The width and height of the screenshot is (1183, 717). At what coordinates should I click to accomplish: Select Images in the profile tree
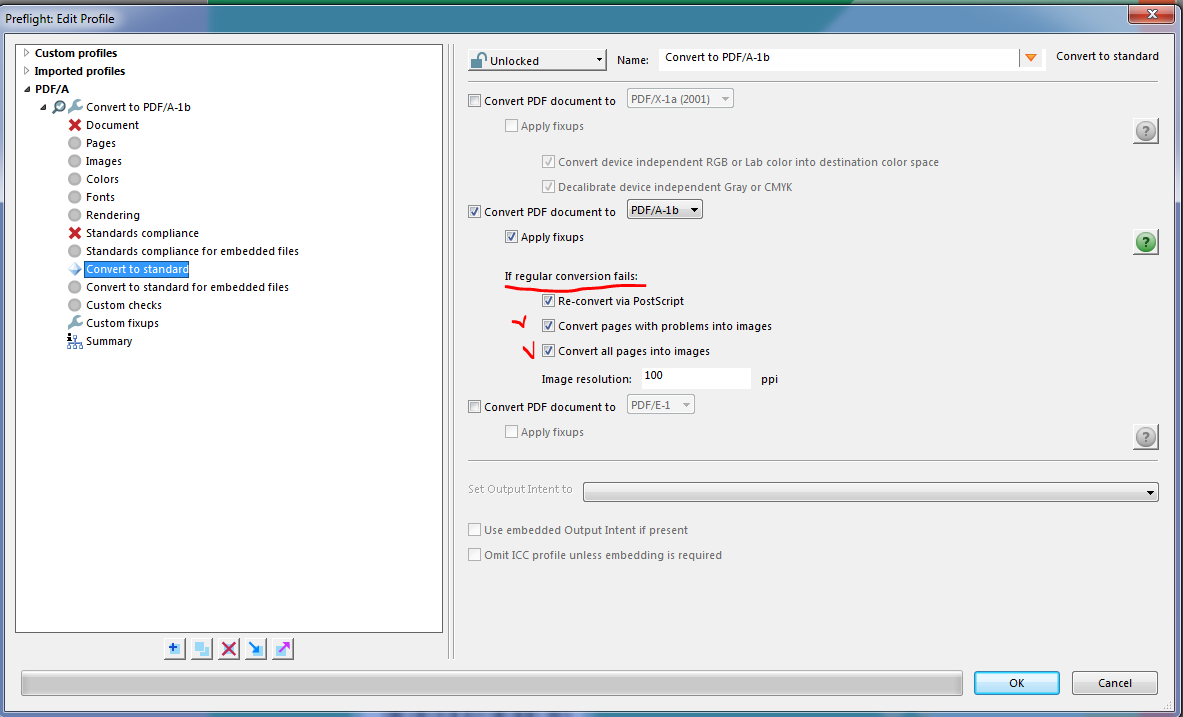103,162
